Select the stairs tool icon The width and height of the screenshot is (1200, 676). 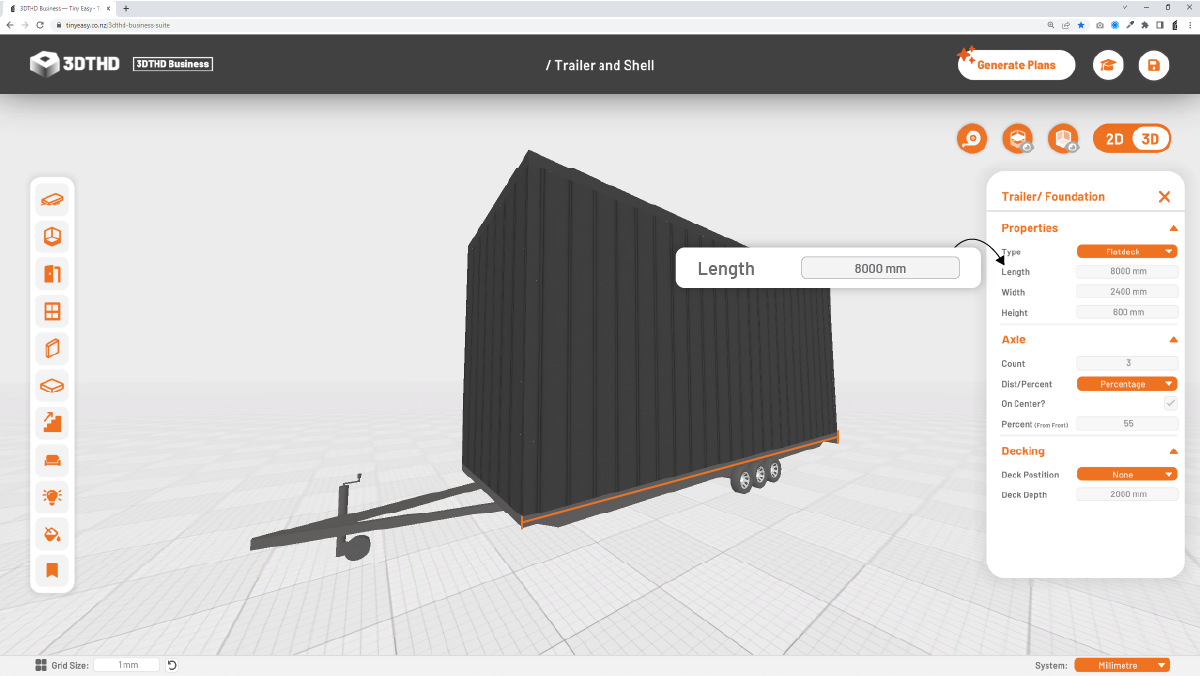click(x=52, y=422)
